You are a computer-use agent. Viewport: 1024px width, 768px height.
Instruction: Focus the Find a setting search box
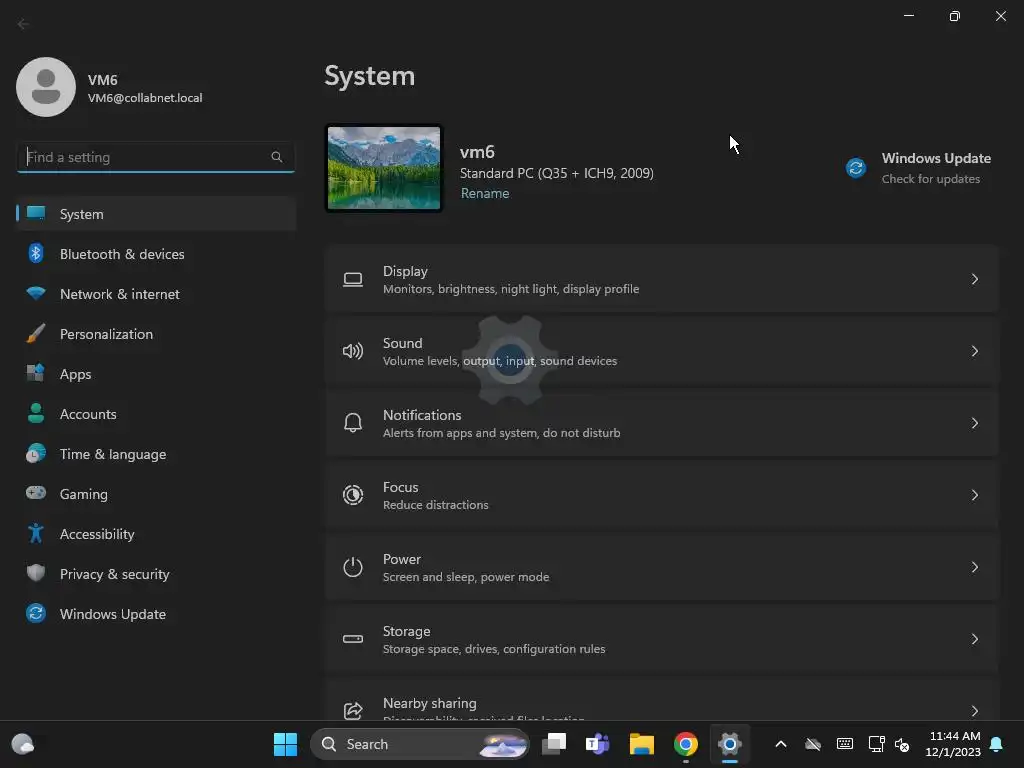(155, 157)
